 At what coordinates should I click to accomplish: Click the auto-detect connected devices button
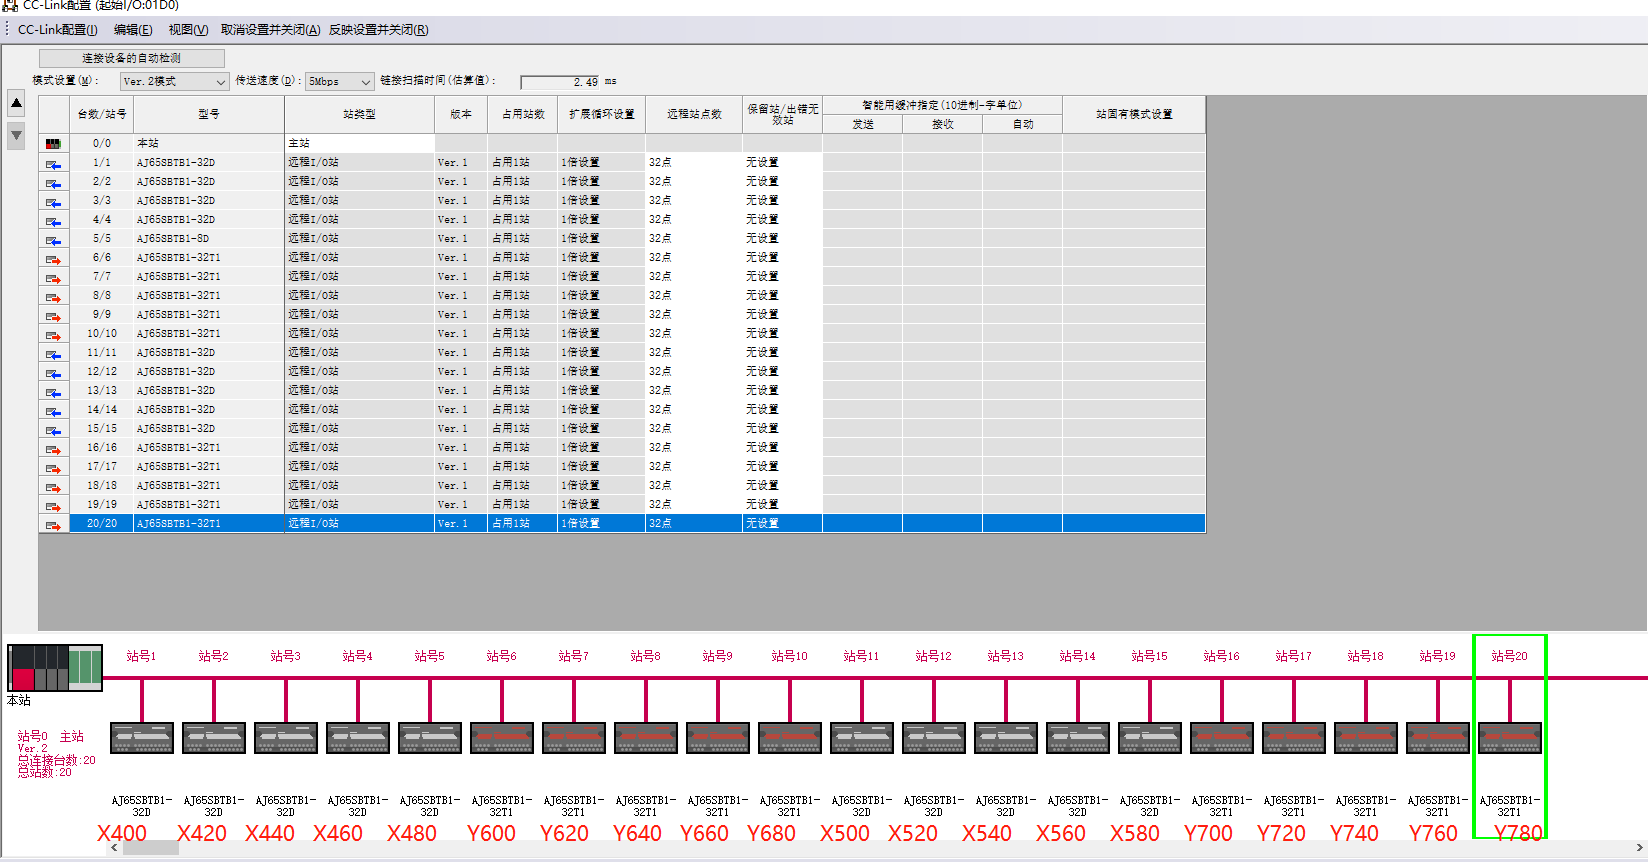point(132,58)
